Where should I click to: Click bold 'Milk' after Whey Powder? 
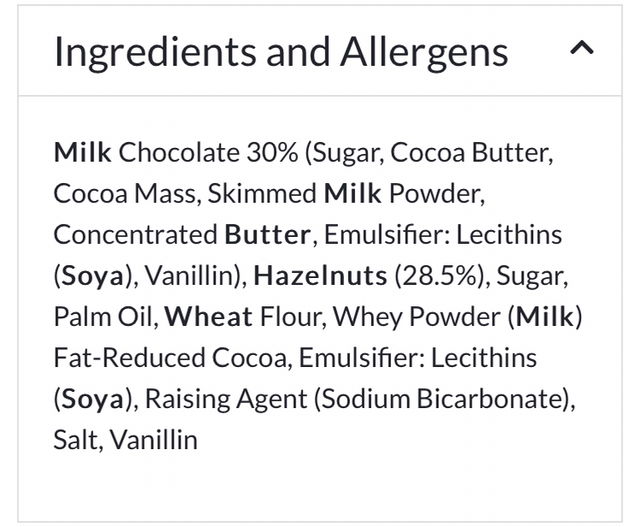pos(544,316)
